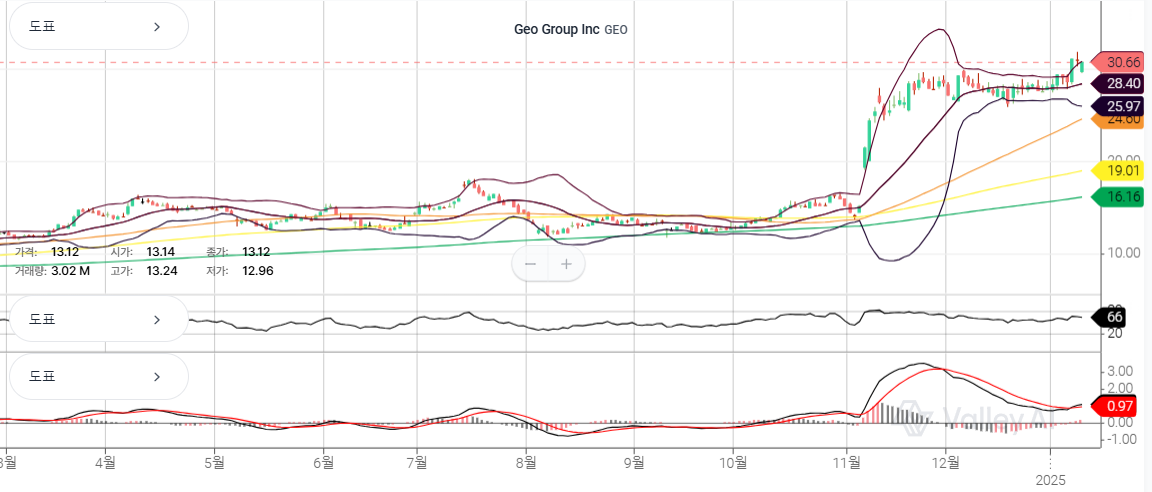1152x492 pixels.
Task: Expand the 도표 selector in RSI panel
Action: coord(98,320)
